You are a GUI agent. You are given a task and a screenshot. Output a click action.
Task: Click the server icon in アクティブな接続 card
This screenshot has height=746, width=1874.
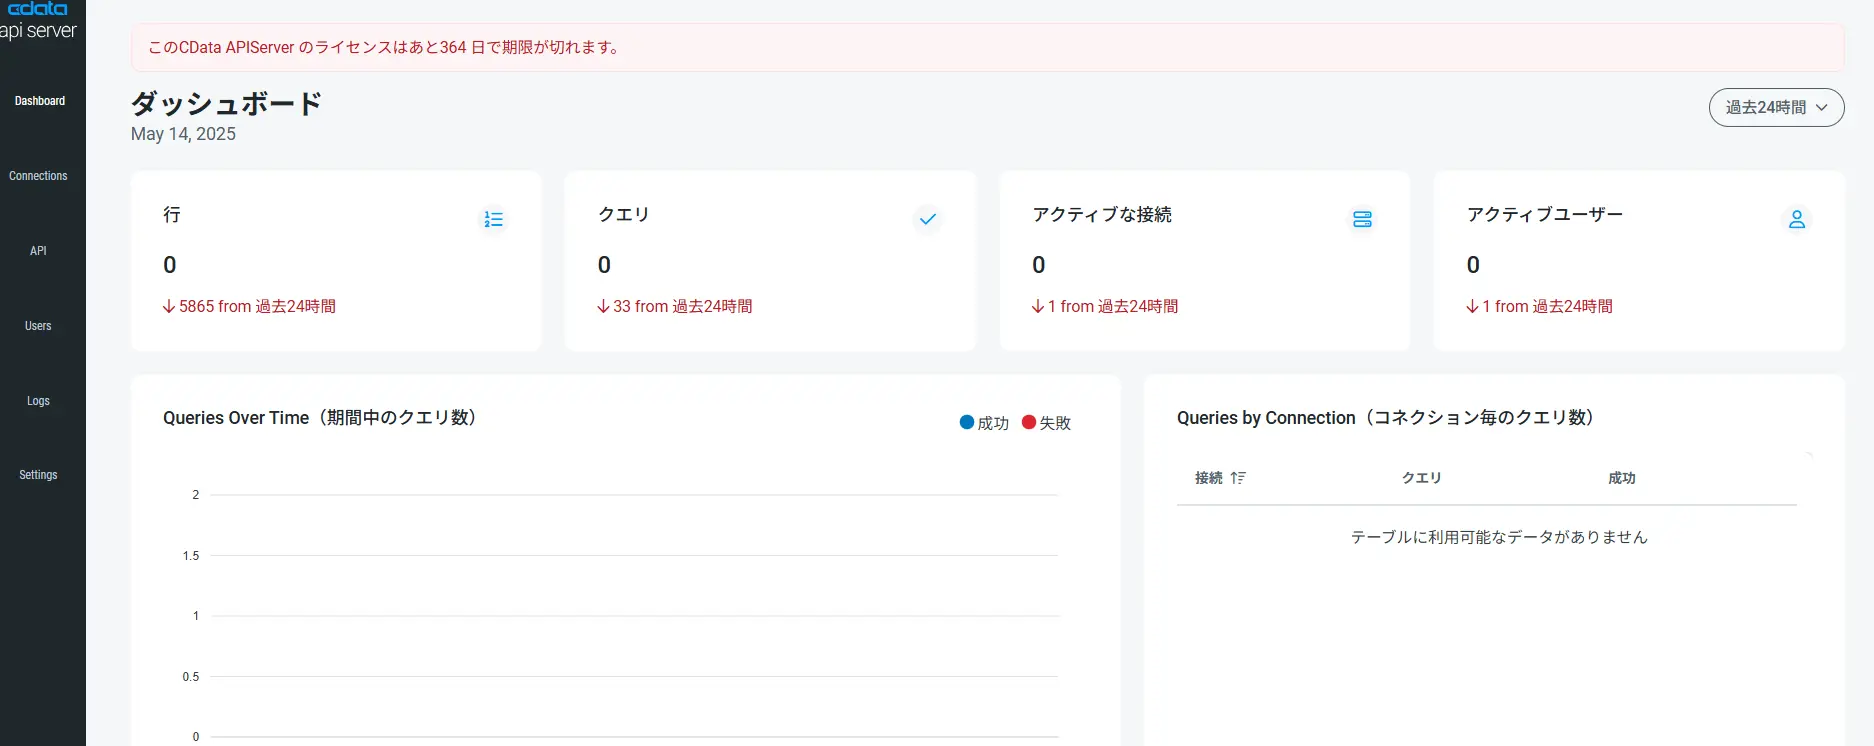[1362, 219]
